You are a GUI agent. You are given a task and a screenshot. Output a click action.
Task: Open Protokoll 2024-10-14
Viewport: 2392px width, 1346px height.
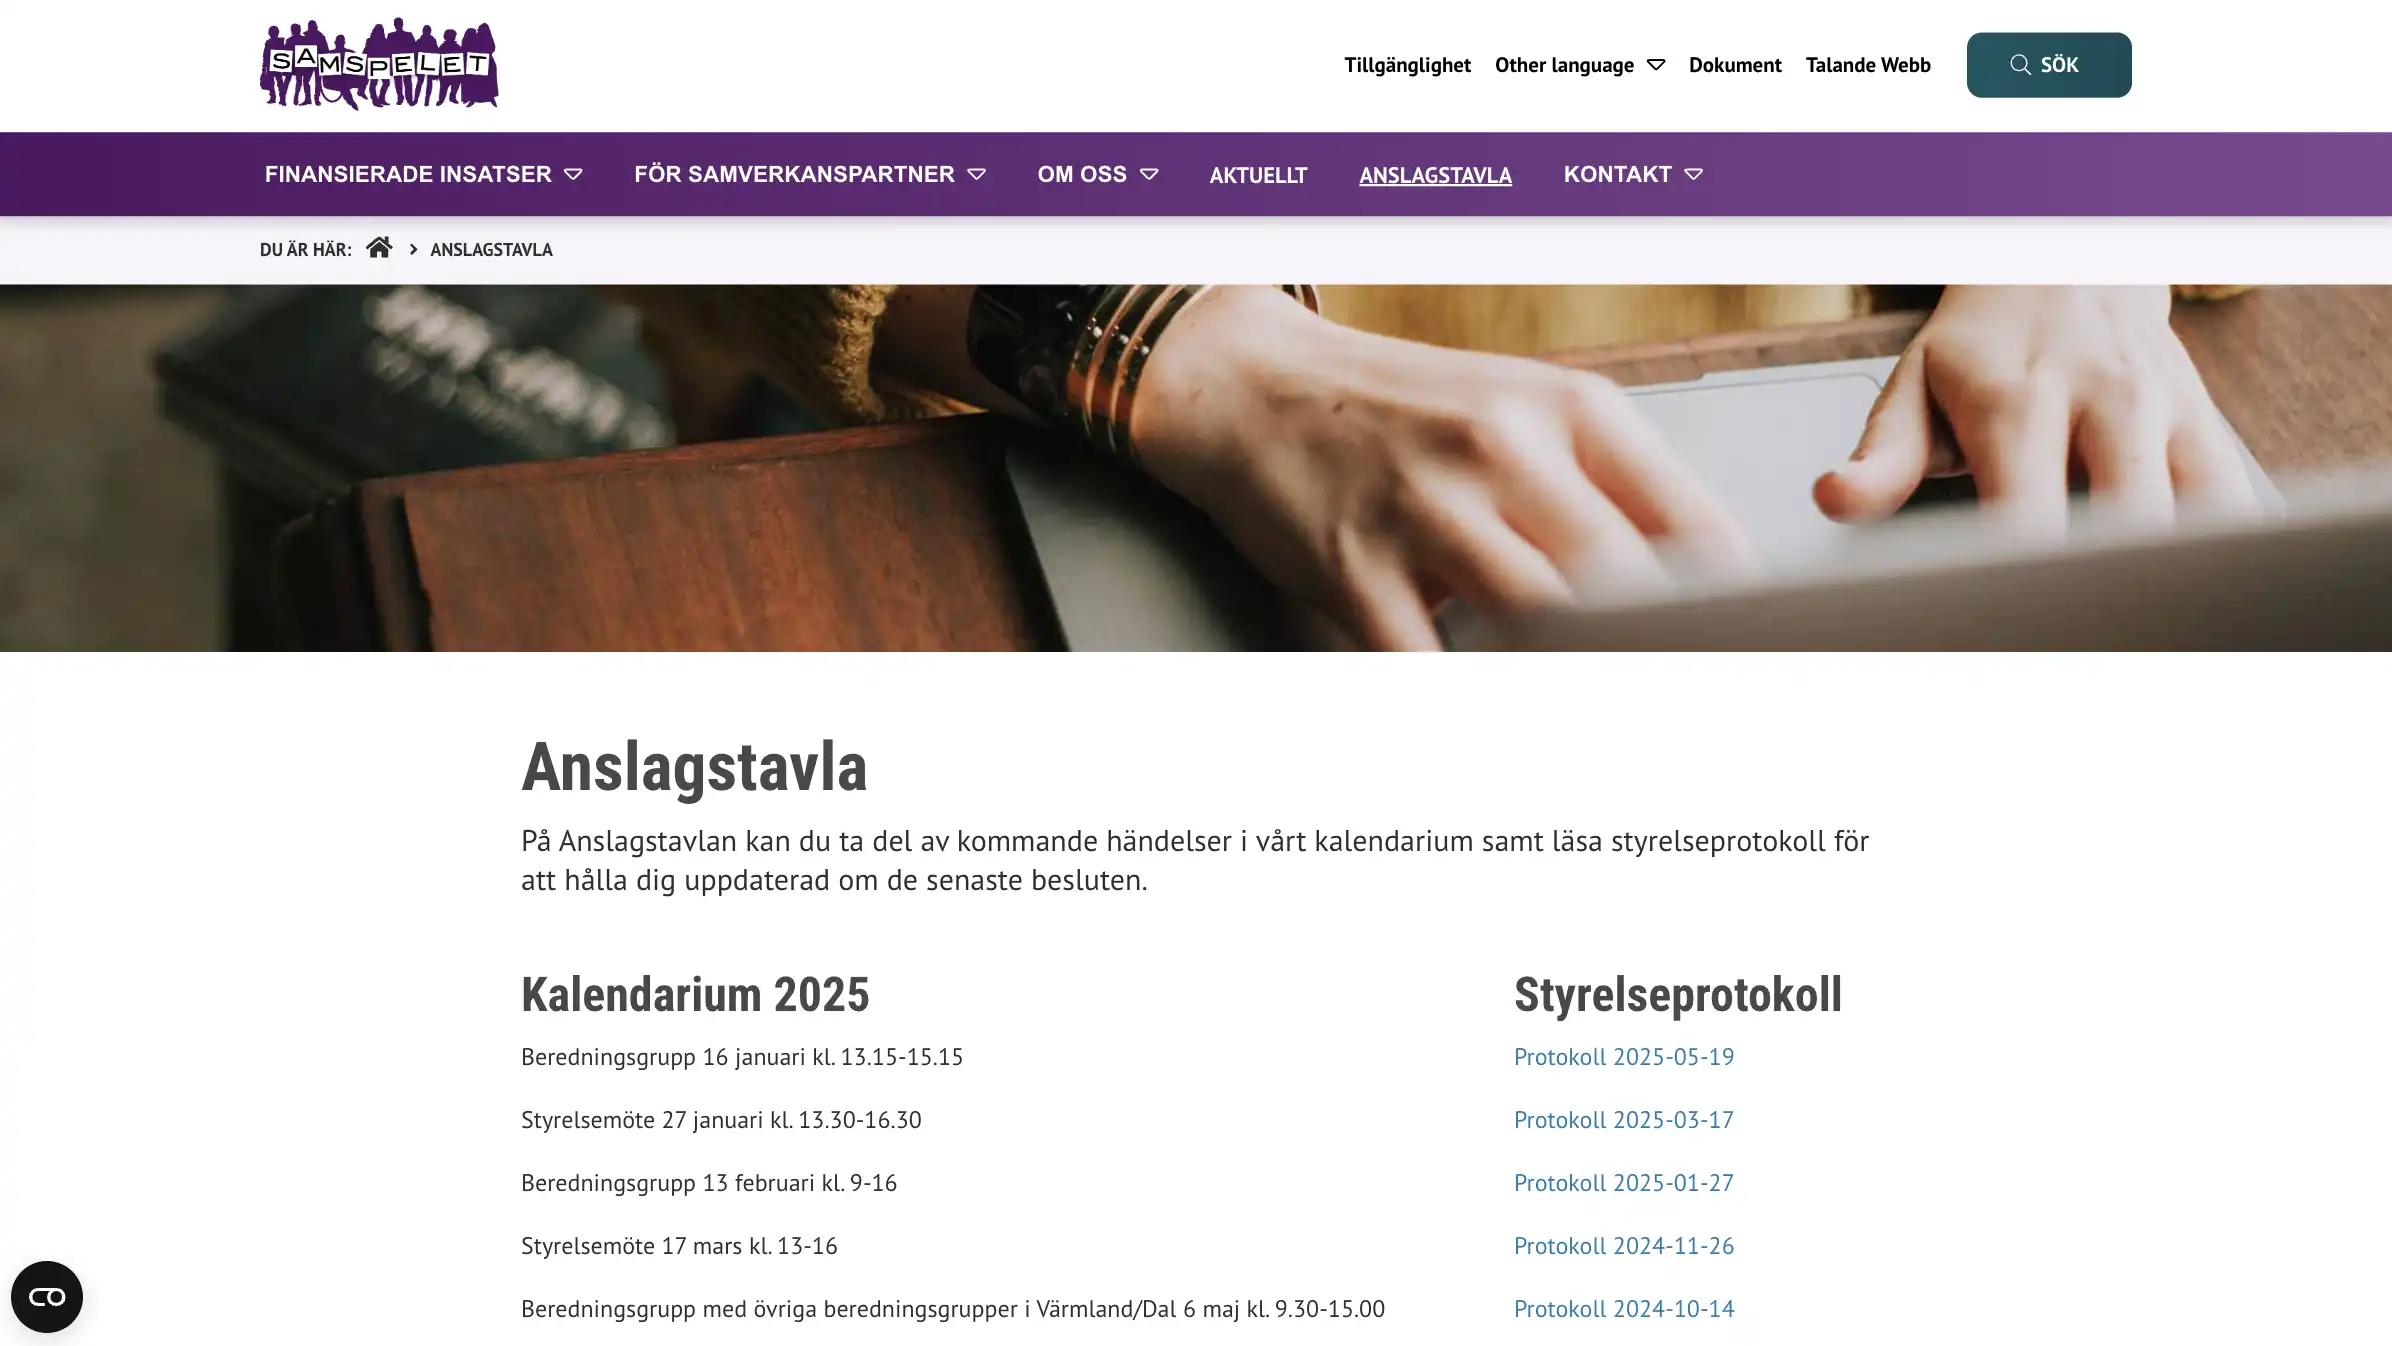1623,1309
